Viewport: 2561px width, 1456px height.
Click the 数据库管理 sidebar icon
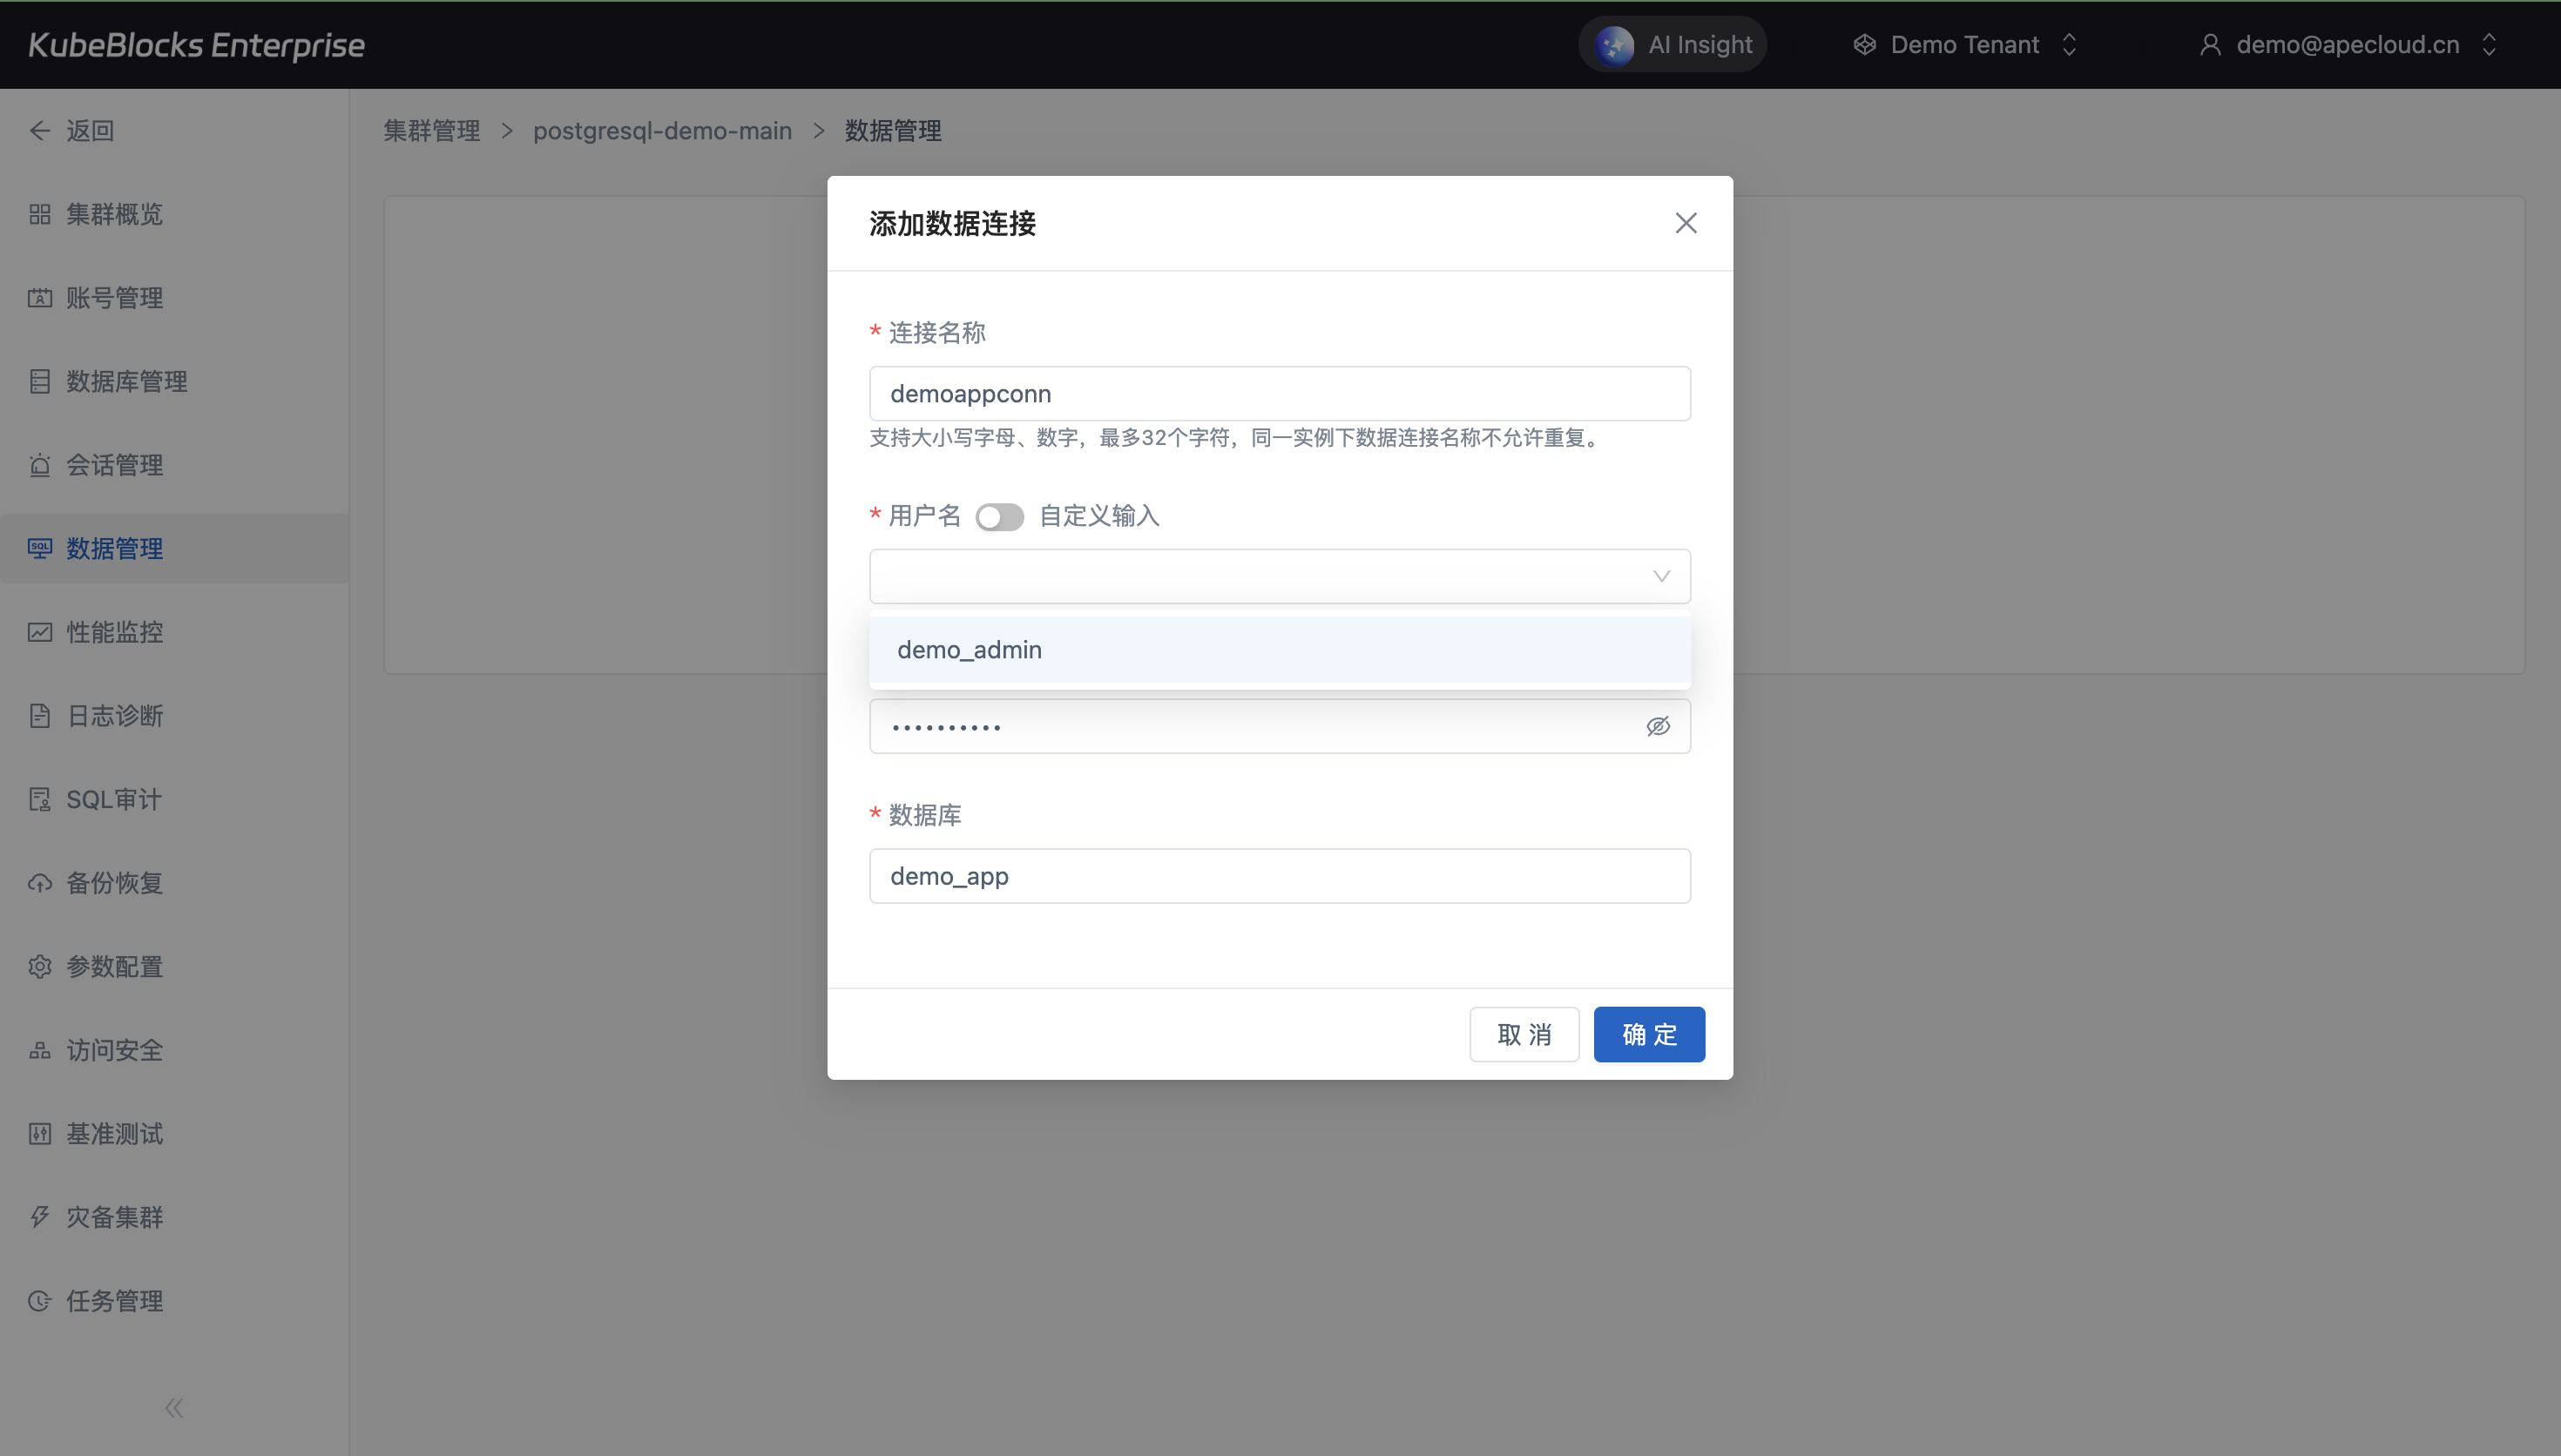coord(40,381)
